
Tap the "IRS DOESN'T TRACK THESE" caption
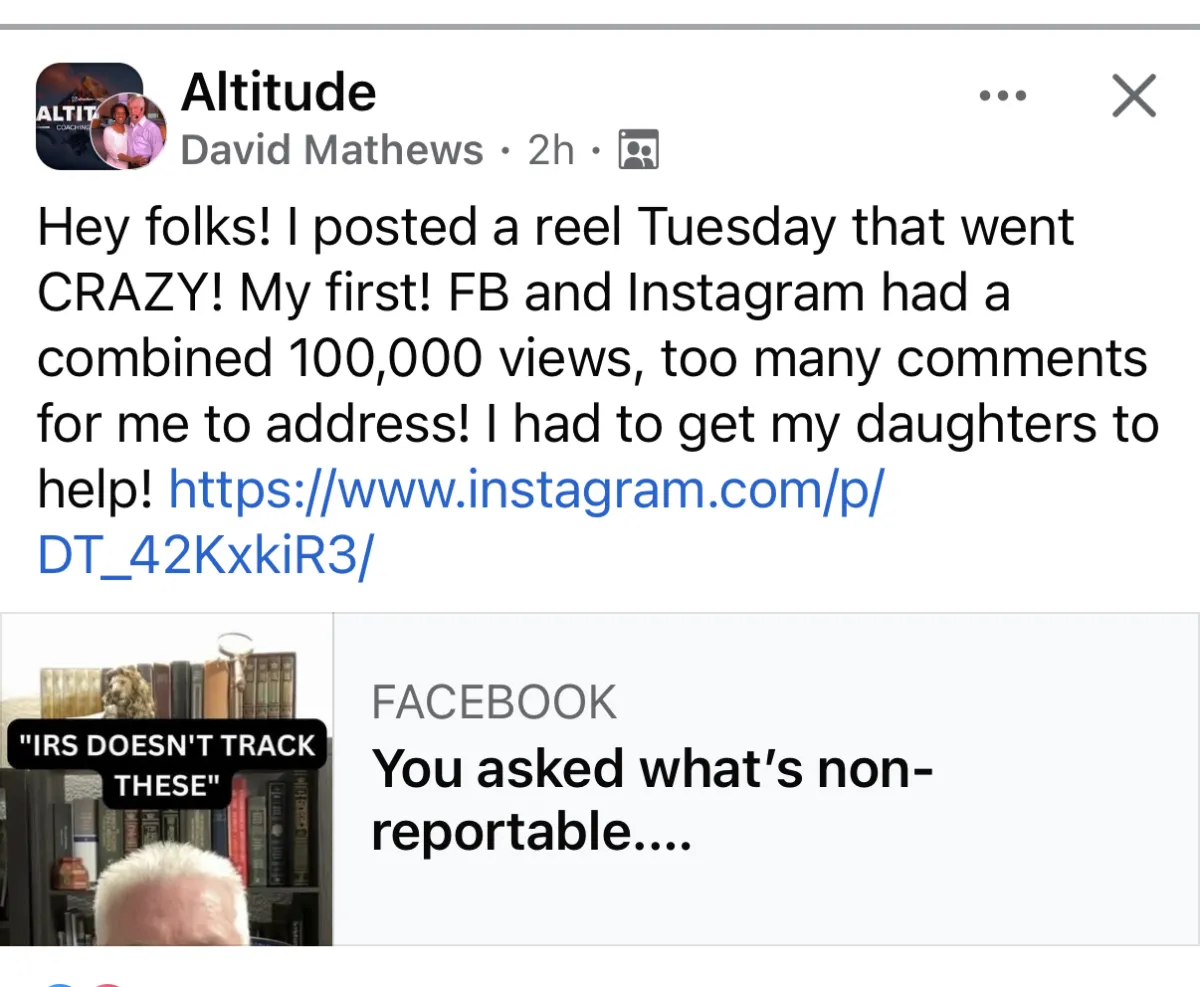click(166, 764)
